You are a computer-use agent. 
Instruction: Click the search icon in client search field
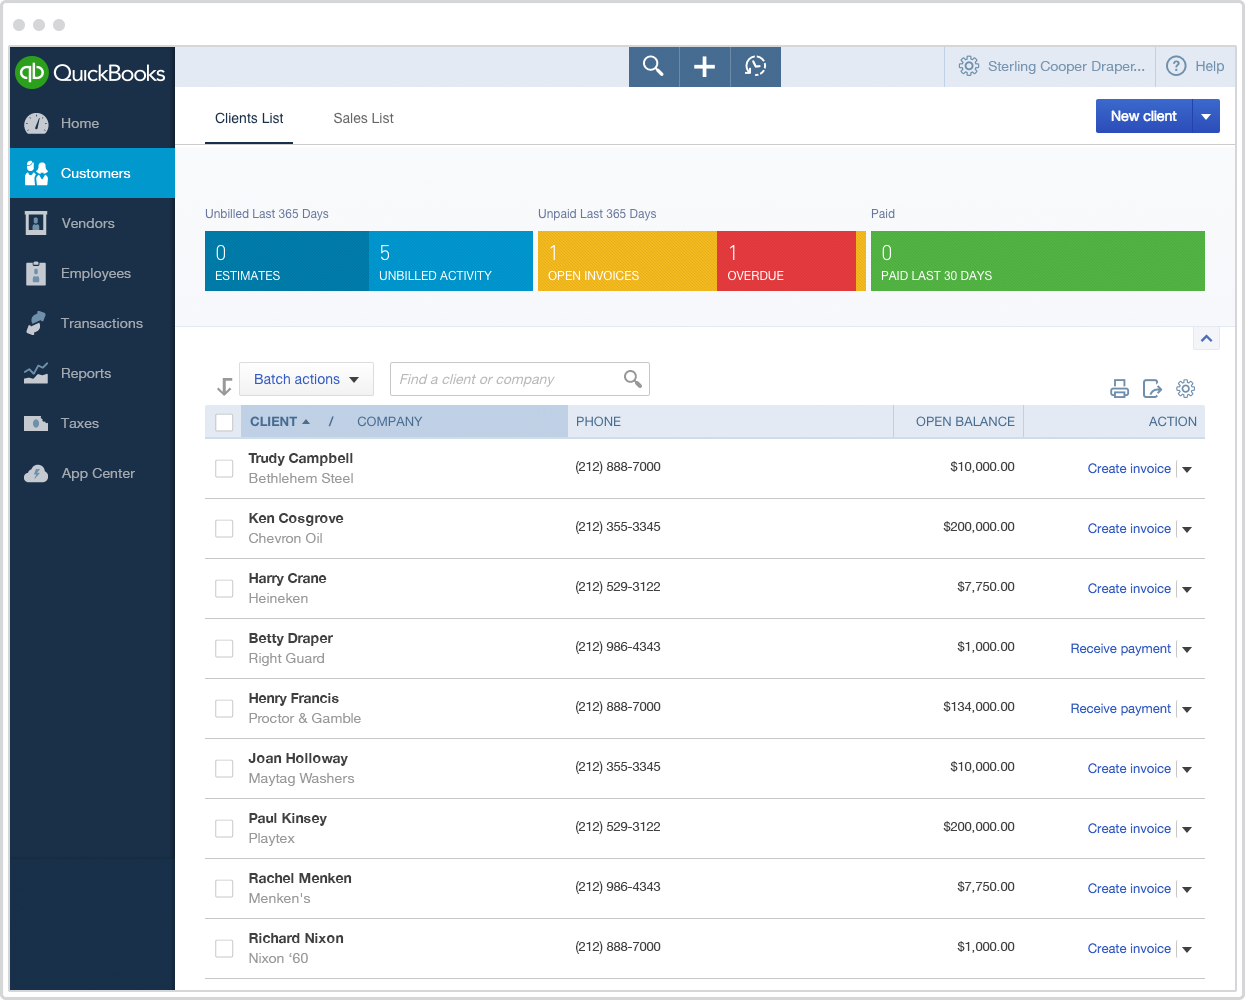click(x=632, y=379)
